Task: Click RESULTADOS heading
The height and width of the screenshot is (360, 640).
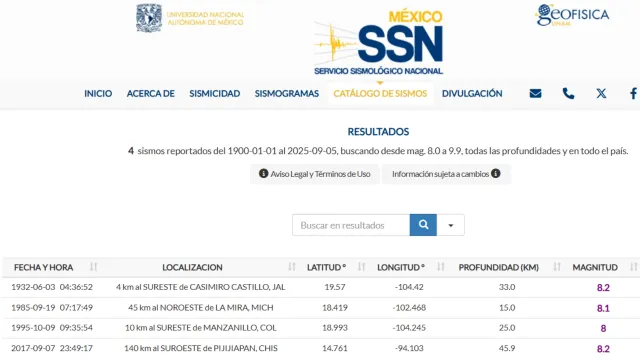Action: pos(378,131)
